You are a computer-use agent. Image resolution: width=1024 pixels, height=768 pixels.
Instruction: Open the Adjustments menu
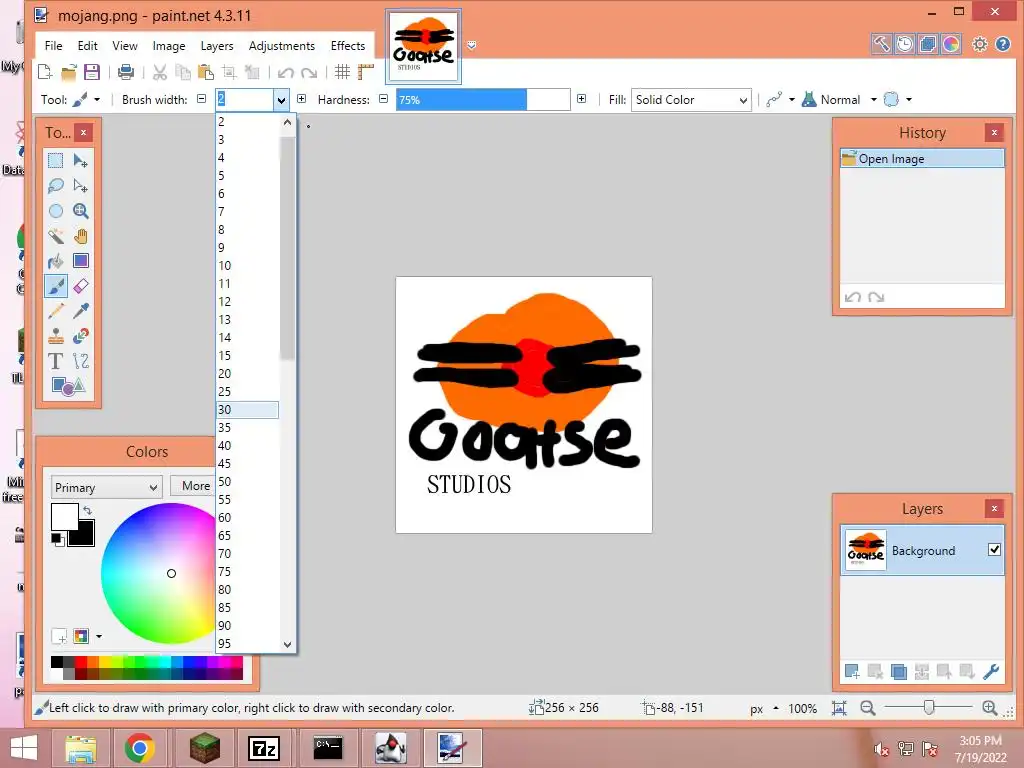tap(281, 46)
